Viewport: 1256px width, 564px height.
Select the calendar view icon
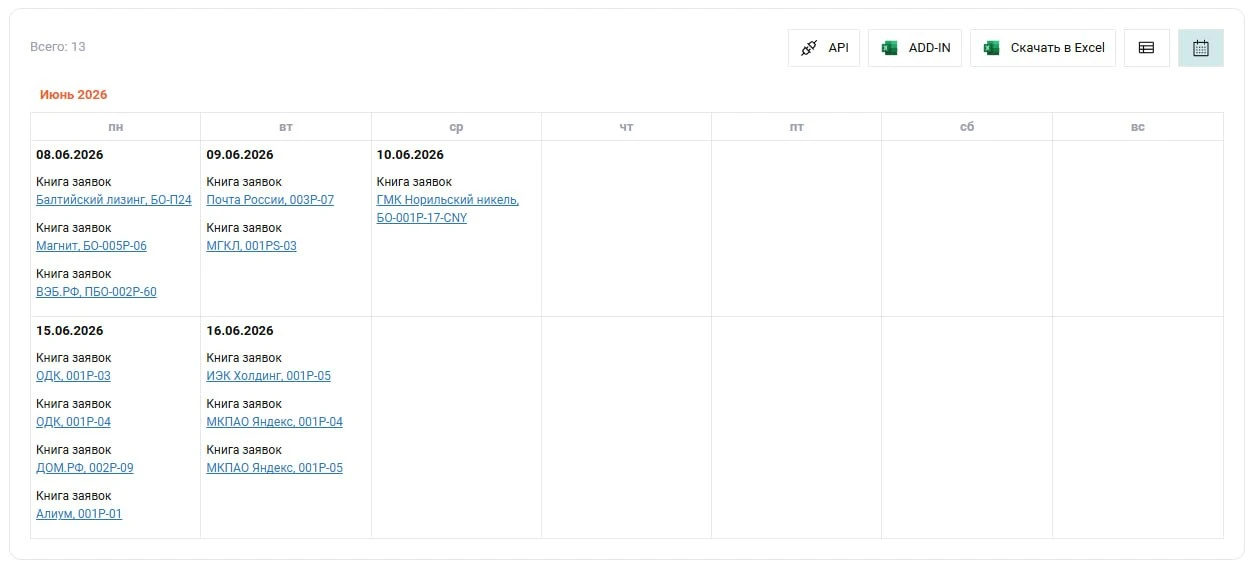tap(1201, 48)
